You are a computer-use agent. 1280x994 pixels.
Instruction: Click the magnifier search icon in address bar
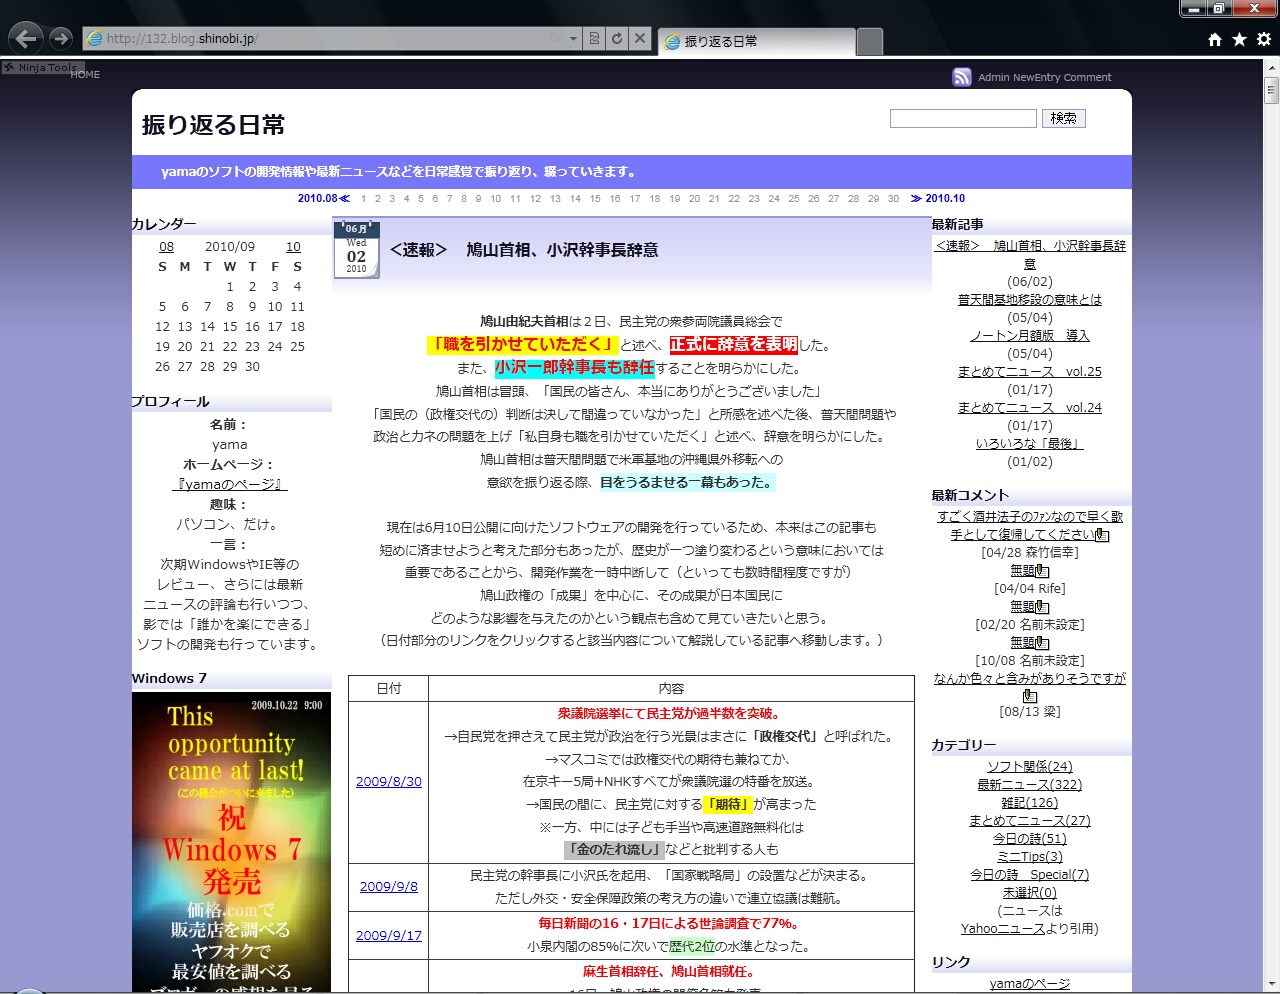click(555, 38)
